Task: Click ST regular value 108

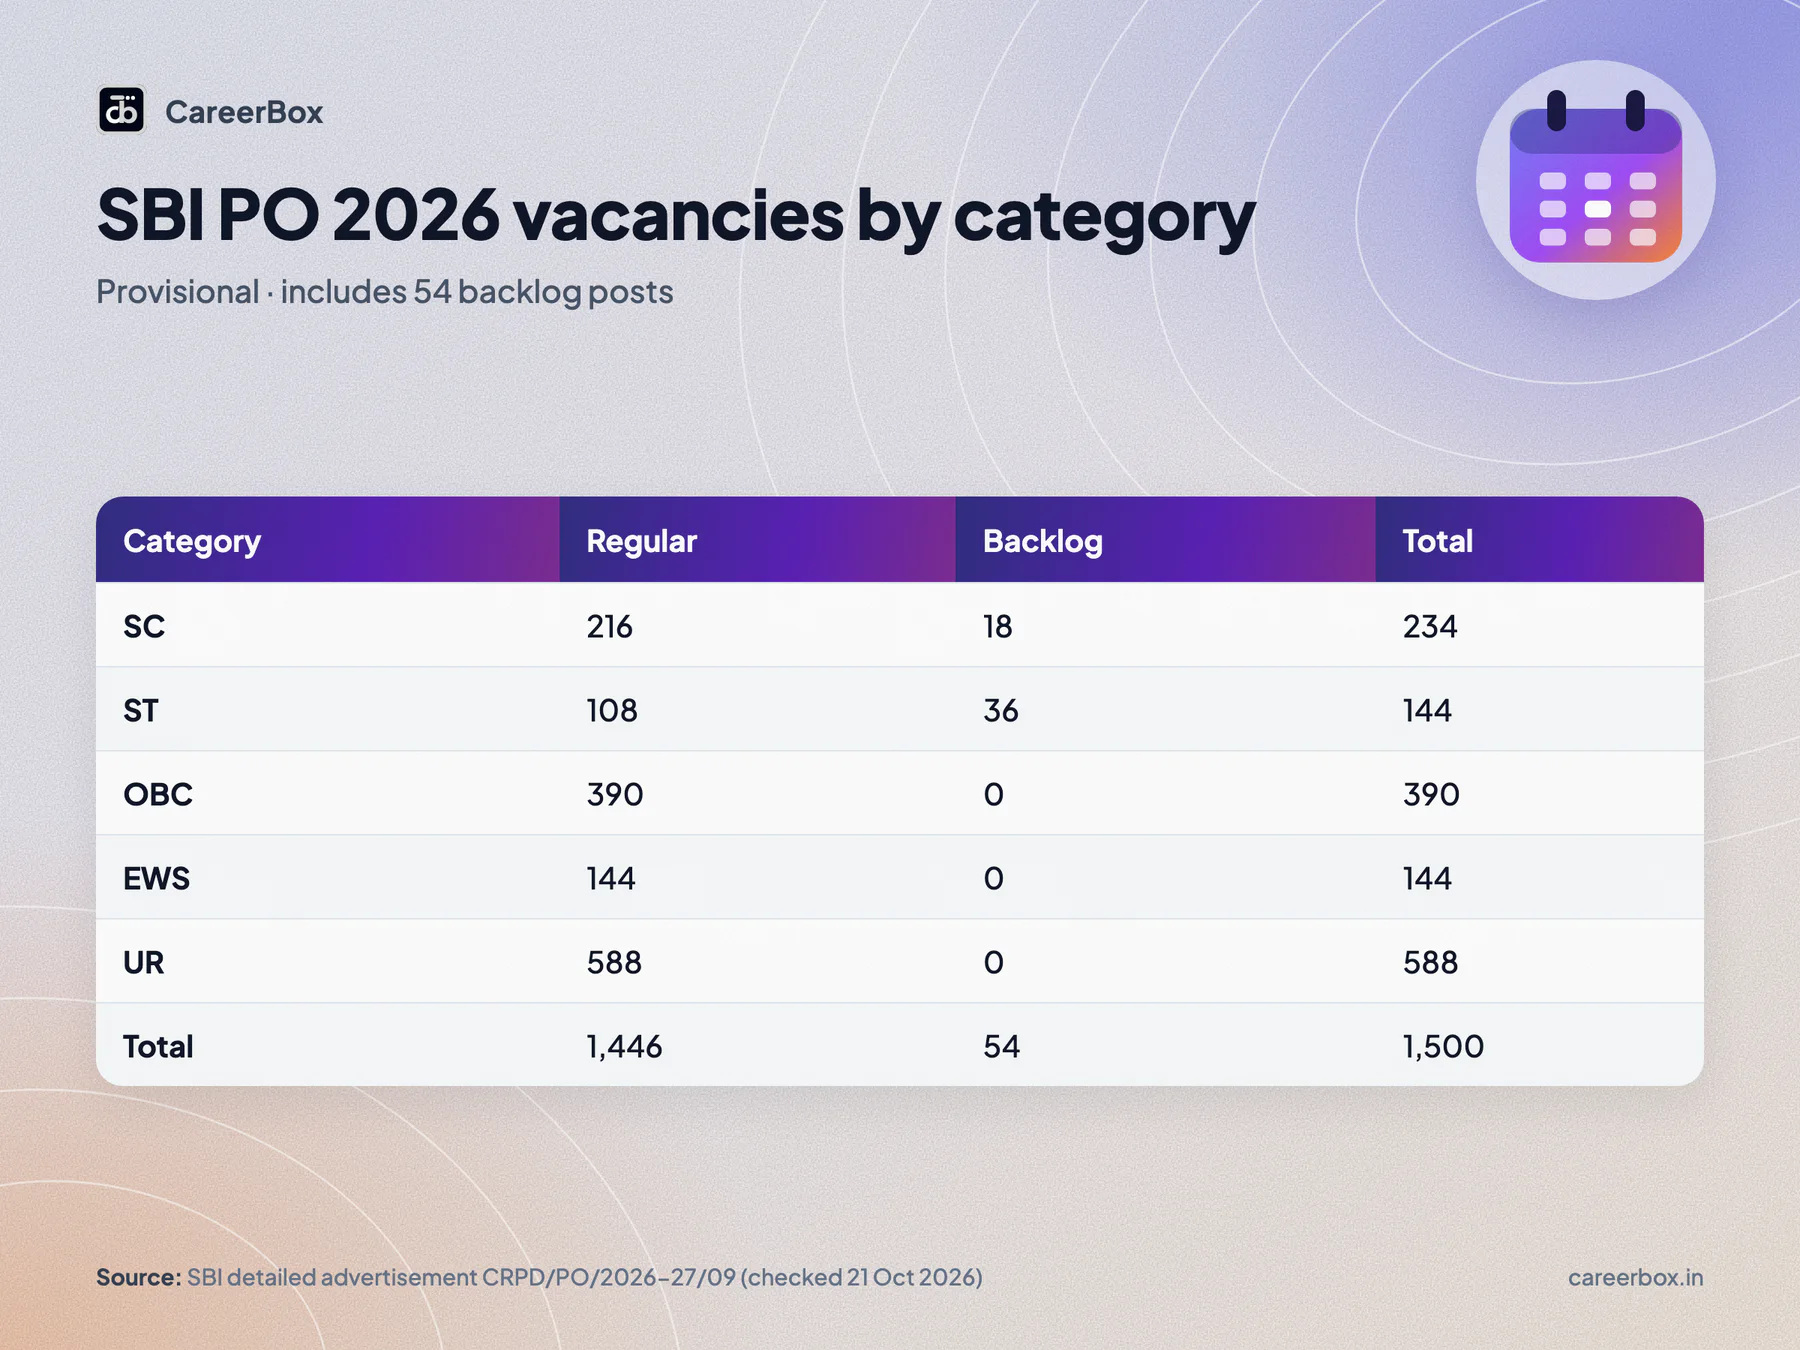Action: (x=611, y=710)
